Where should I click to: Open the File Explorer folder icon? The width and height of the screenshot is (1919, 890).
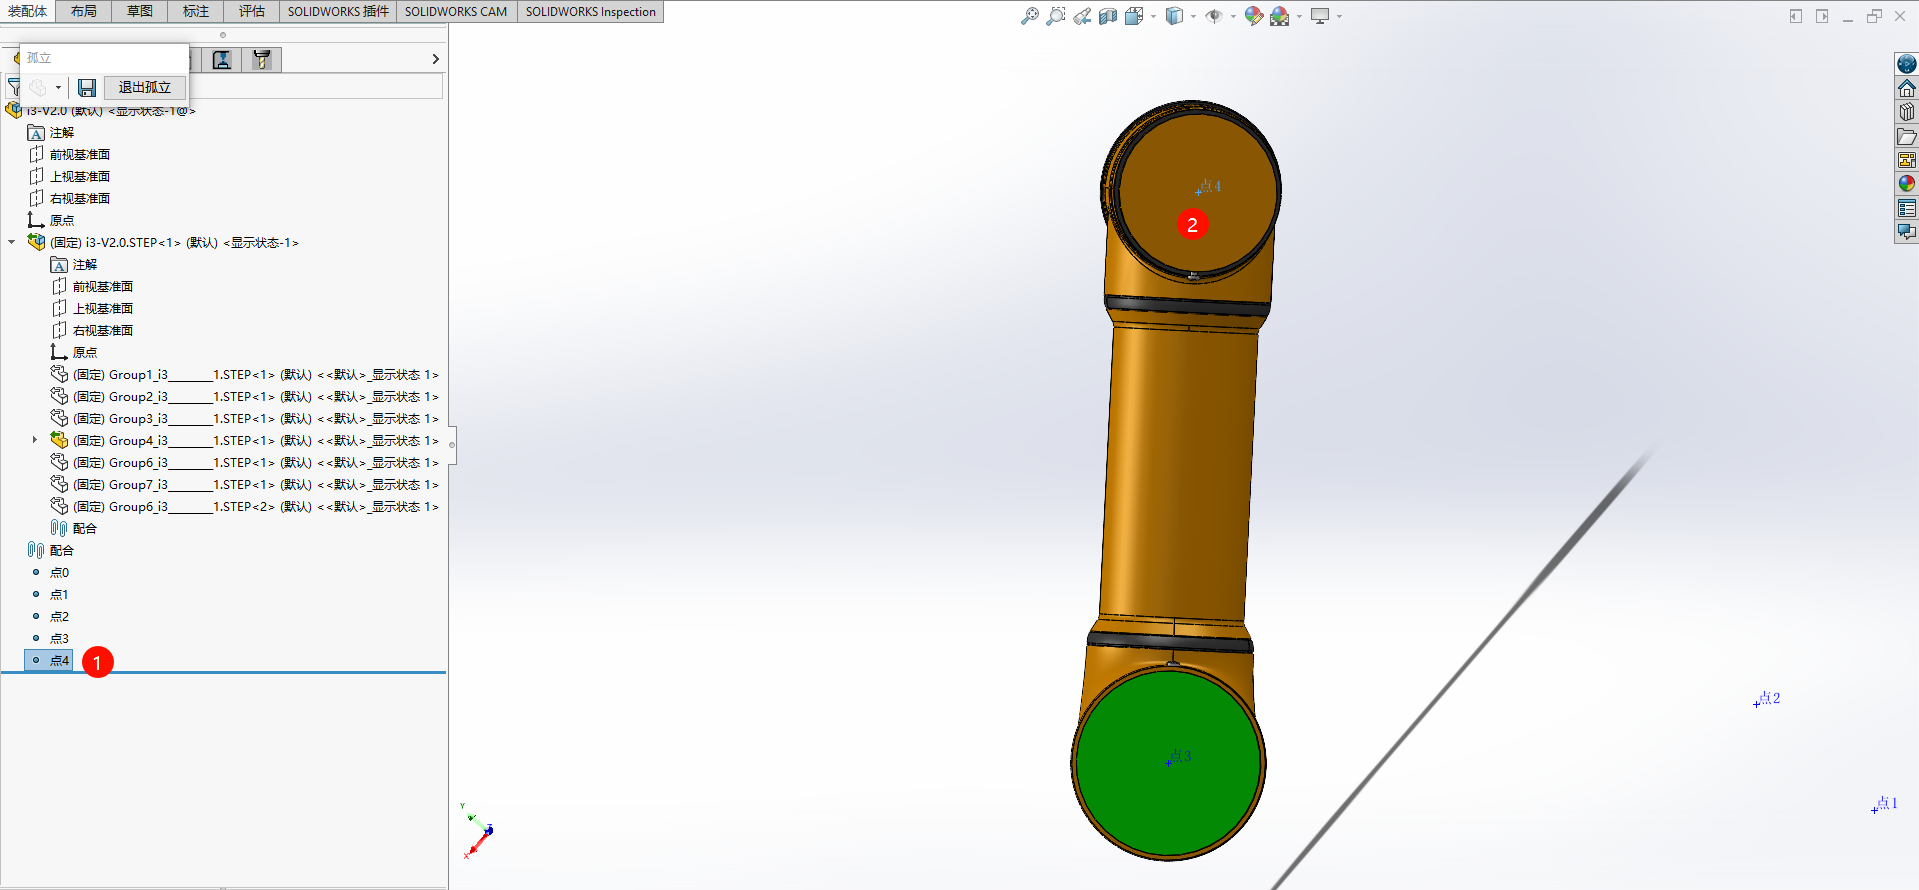click(1907, 136)
